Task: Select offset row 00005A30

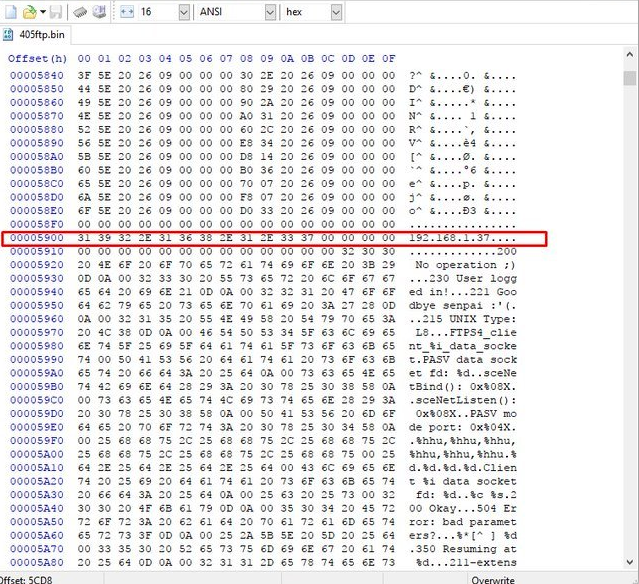Action: coord(37,494)
